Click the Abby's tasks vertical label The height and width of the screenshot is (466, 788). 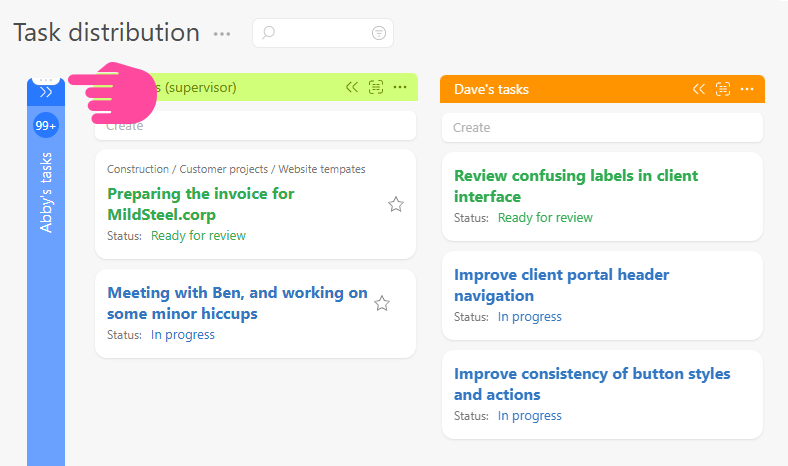coord(46,193)
